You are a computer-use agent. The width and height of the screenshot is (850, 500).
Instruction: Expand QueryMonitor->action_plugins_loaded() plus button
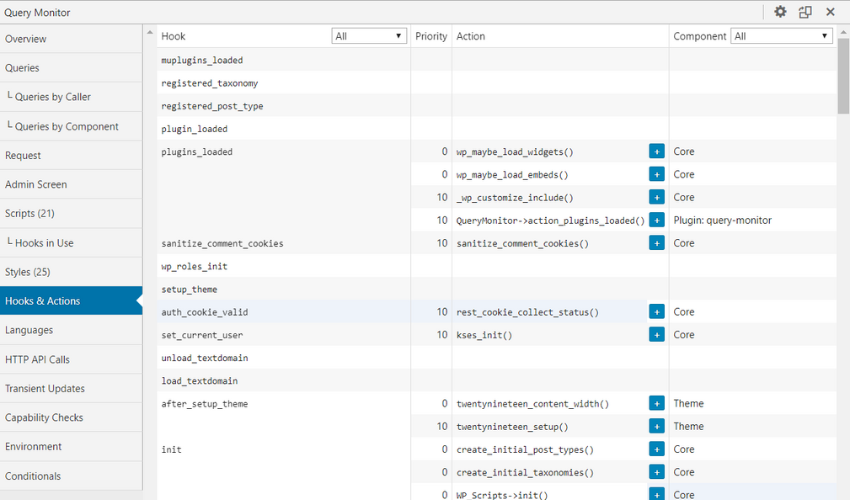656,220
